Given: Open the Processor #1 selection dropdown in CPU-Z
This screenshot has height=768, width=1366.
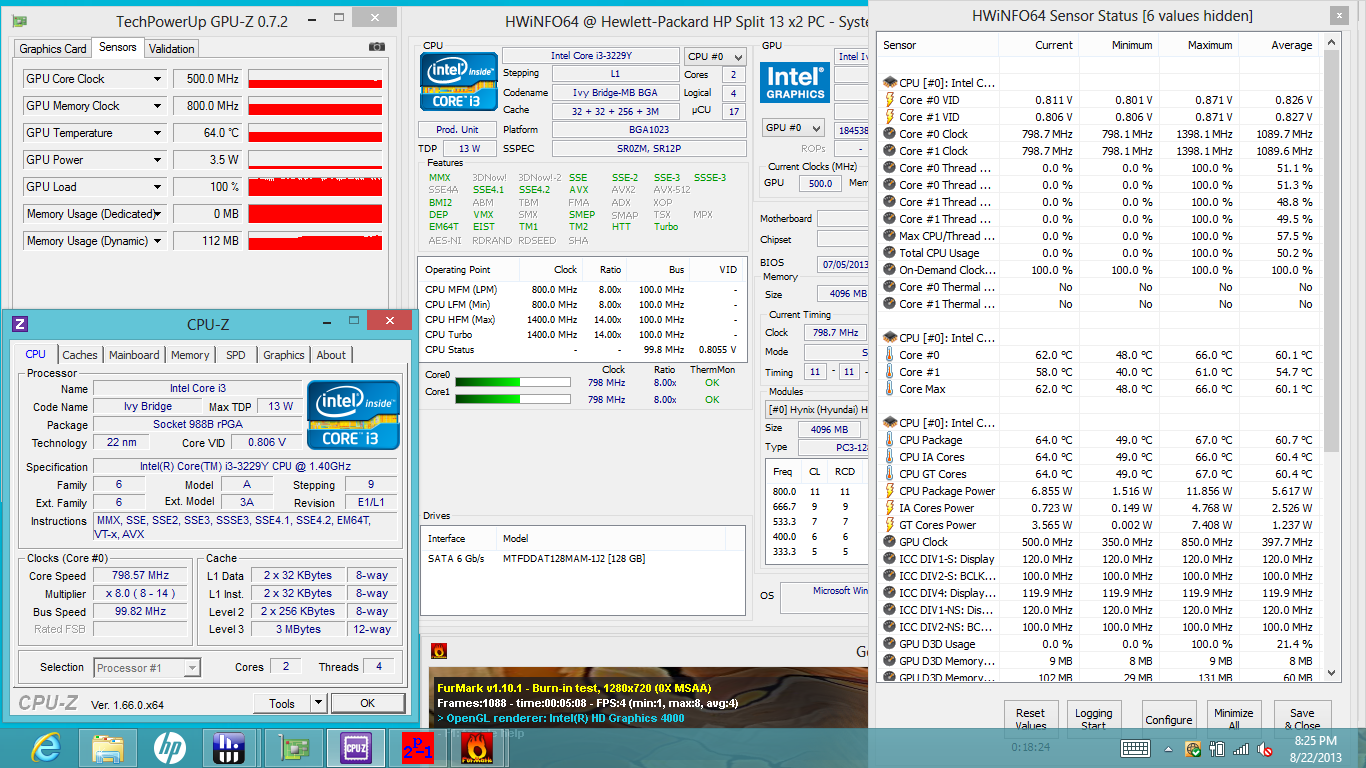Looking at the screenshot, I should tap(147, 668).
